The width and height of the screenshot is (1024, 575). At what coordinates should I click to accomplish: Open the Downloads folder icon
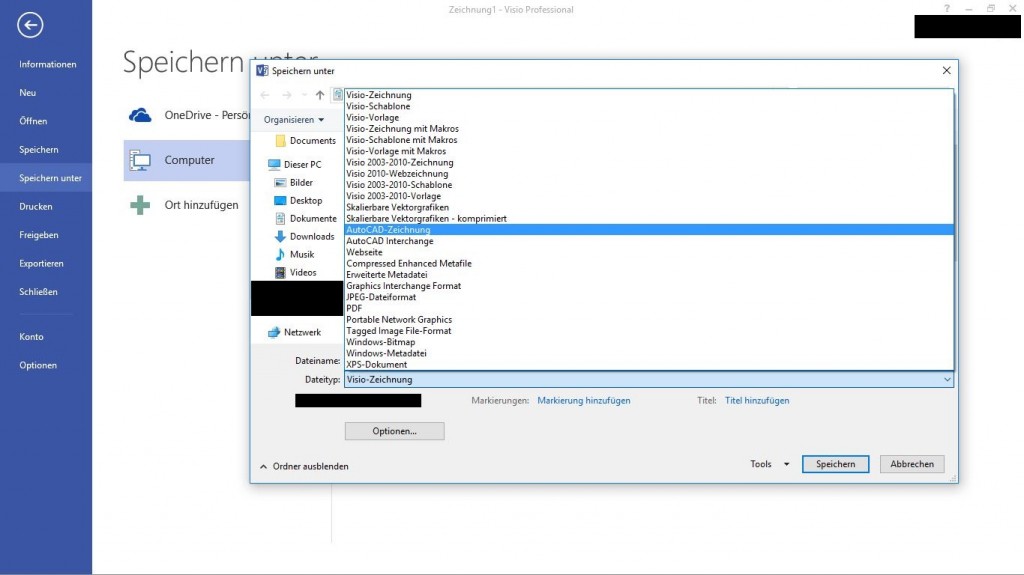click(281, 237)
